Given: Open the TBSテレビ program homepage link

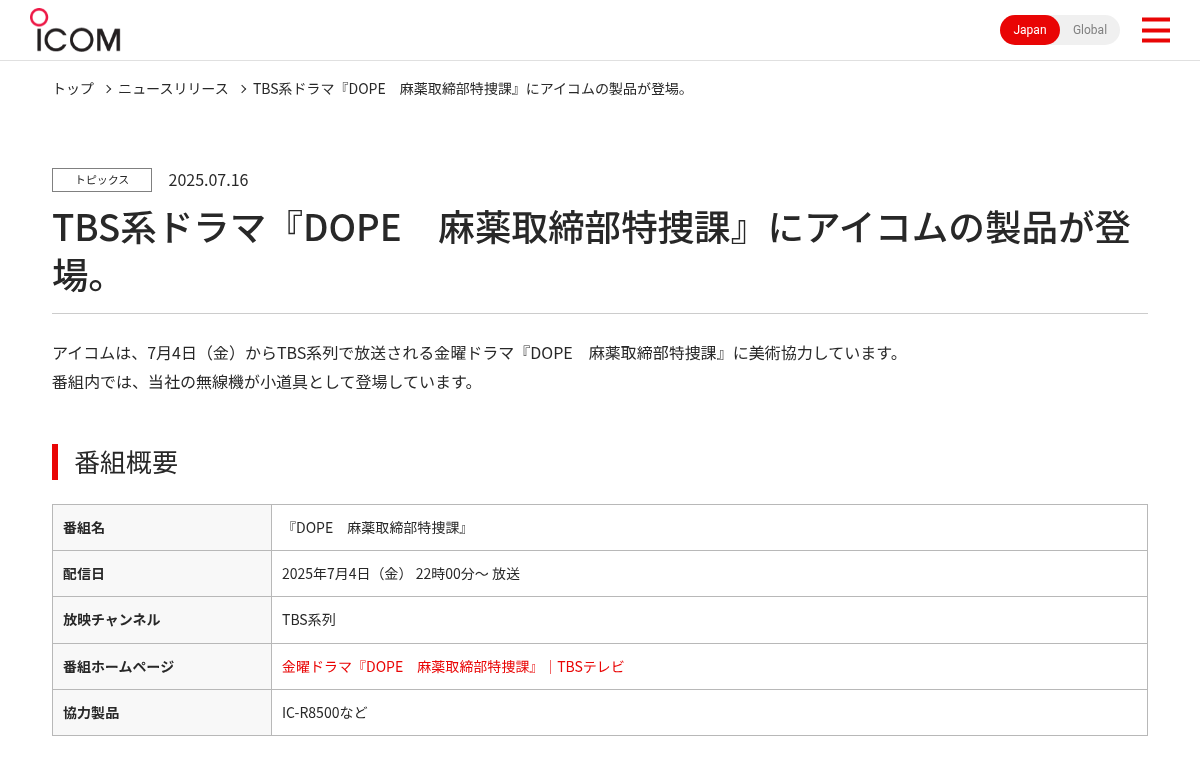Looking at the screenshot, I should coord(453,666).
